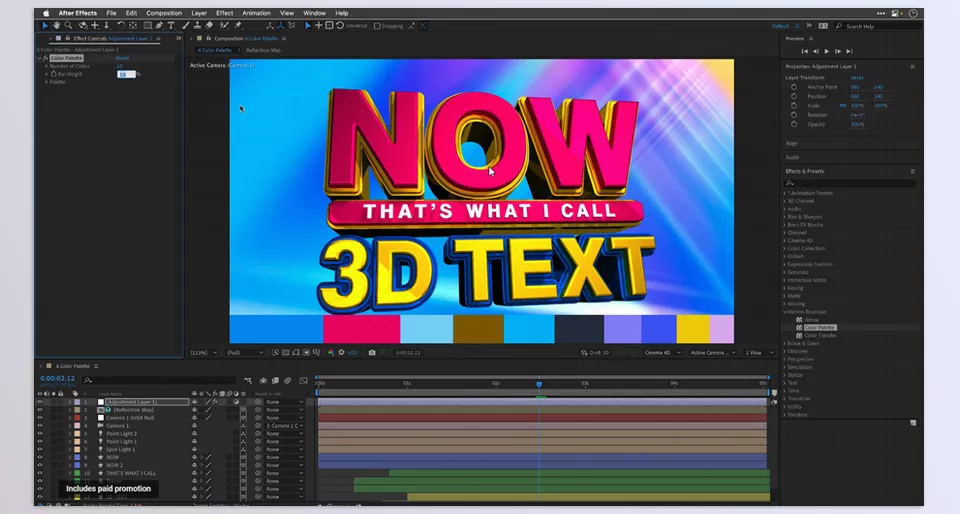Click the Shy layers icon in timeline header

coord(263,381)
